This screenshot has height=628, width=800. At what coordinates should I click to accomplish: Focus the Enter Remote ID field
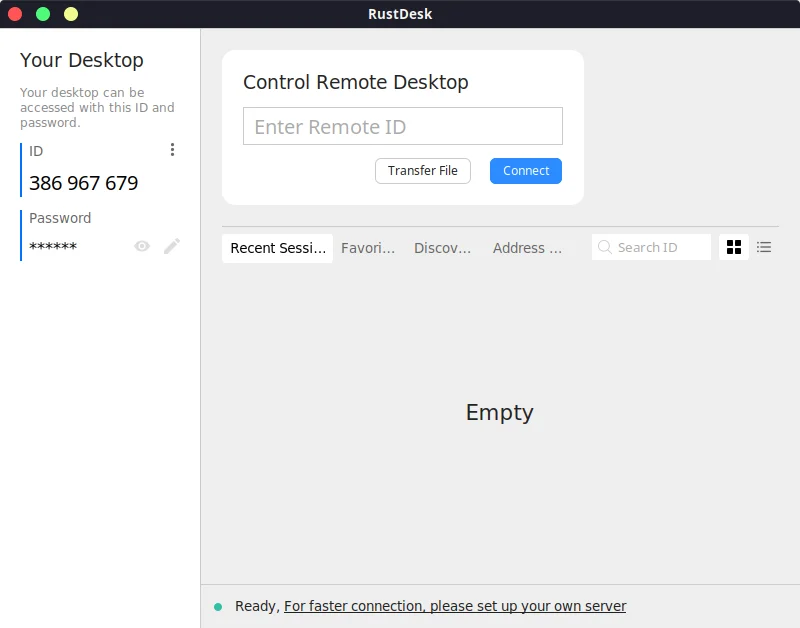(x=403, y=126)
